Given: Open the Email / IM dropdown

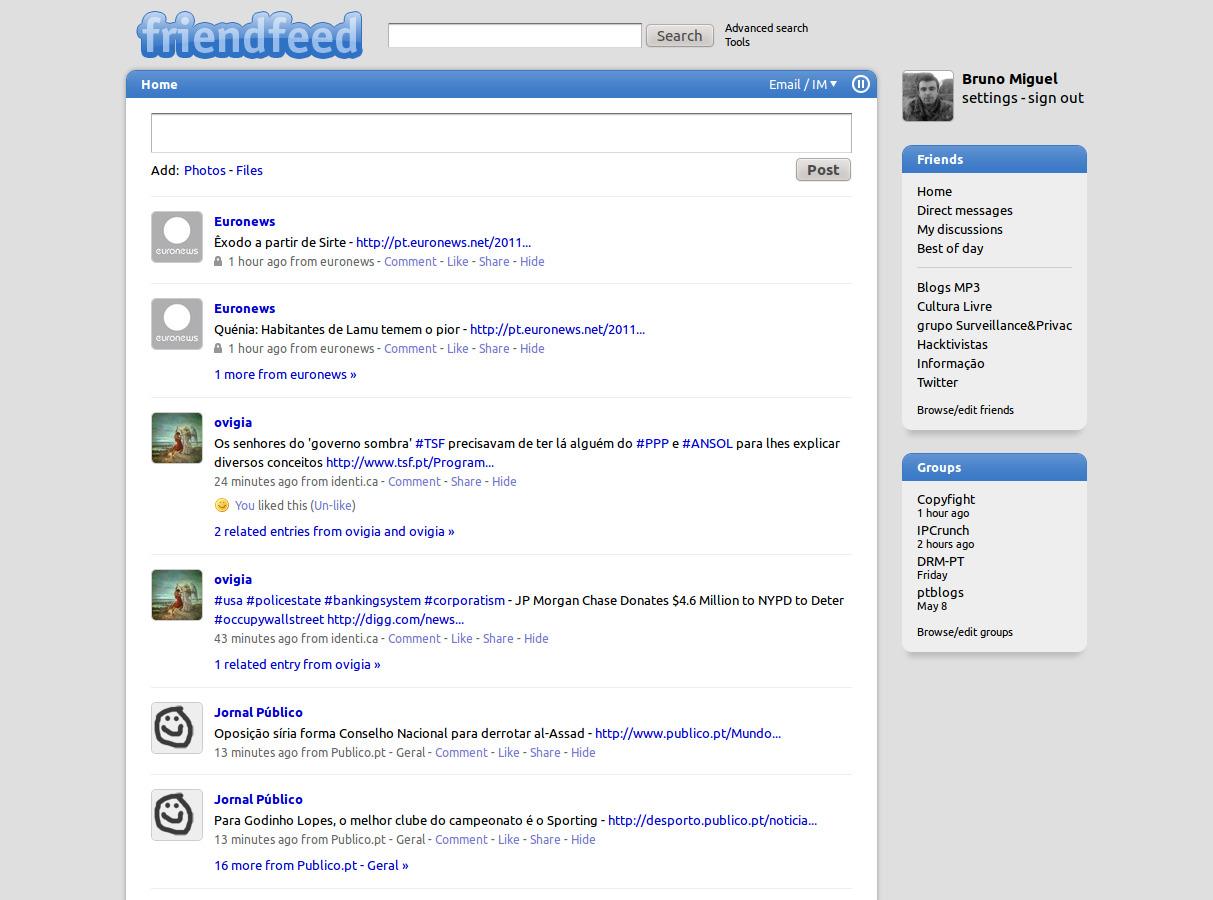Looking at the screenshot, I should point(803,84).
